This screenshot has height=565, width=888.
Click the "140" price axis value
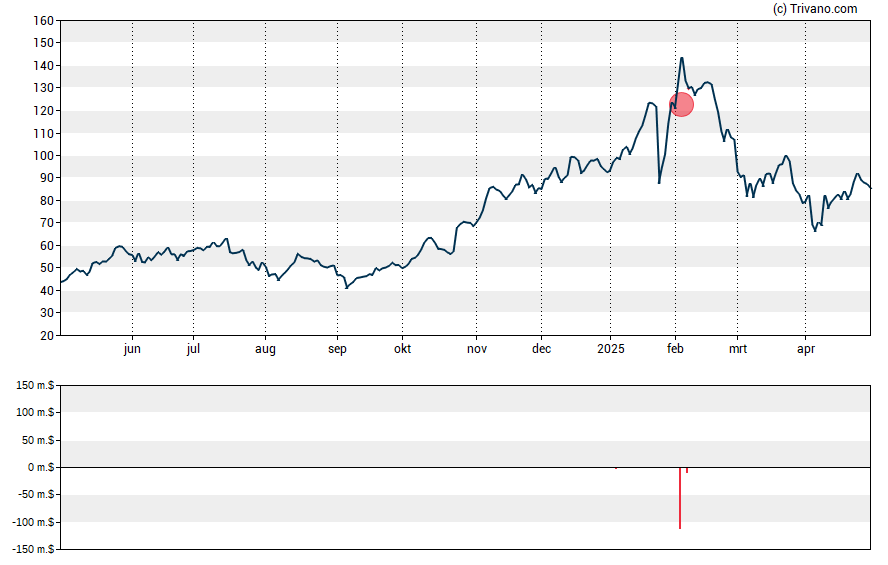pyautogui.click(x=44, y=66)
